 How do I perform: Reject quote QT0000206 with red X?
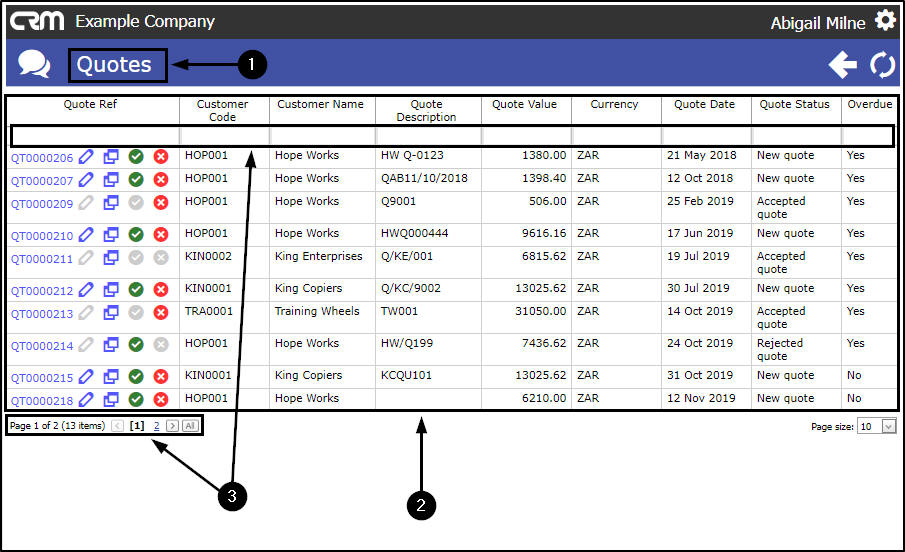(161, 156)
